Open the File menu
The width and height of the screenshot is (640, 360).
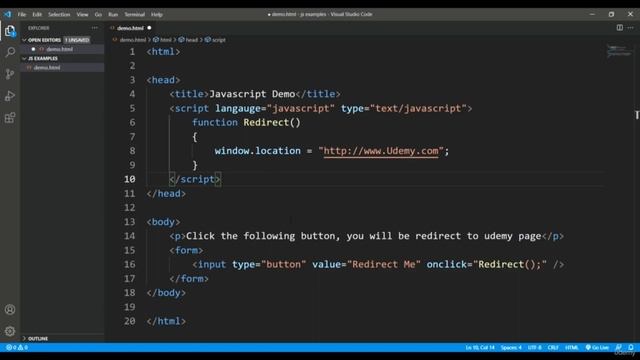[x=22, y=14]
